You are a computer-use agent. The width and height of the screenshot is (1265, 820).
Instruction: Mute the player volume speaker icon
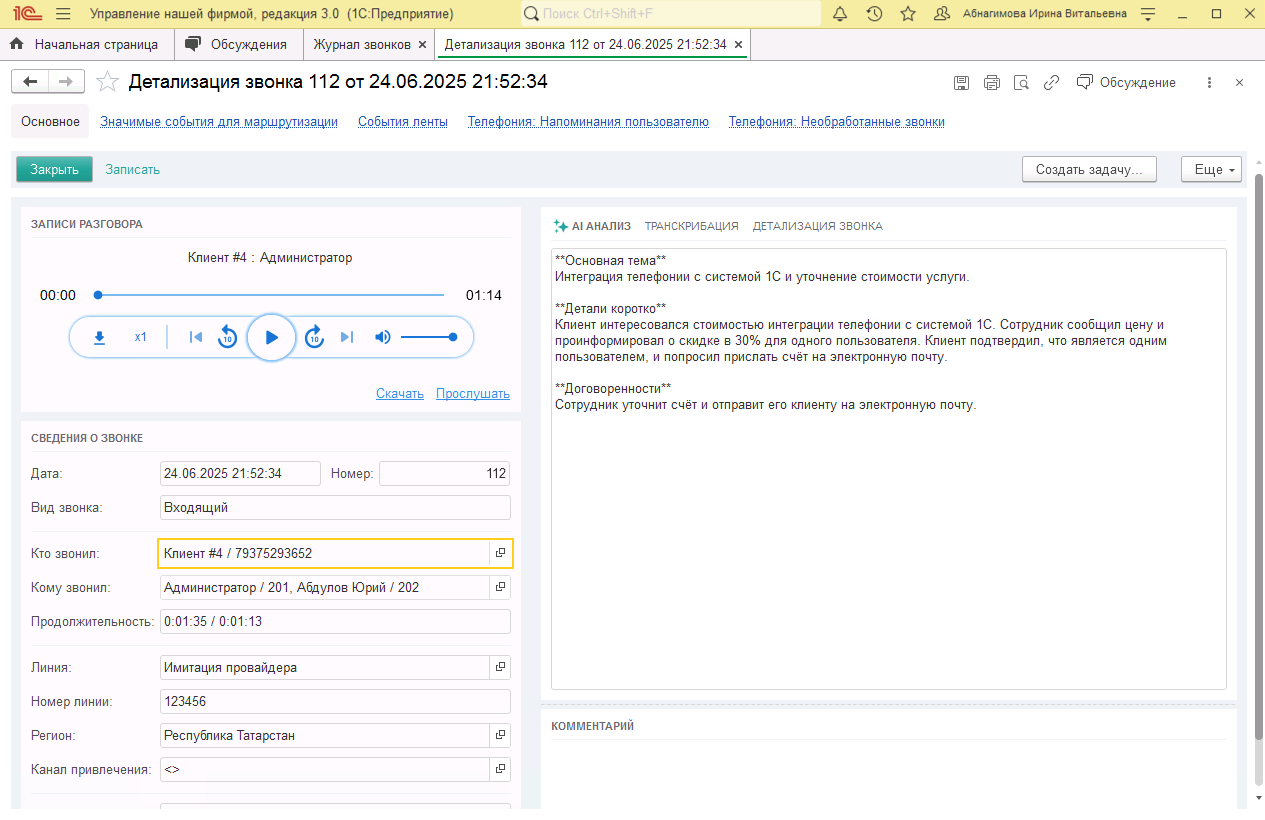(x=382, y=337)
